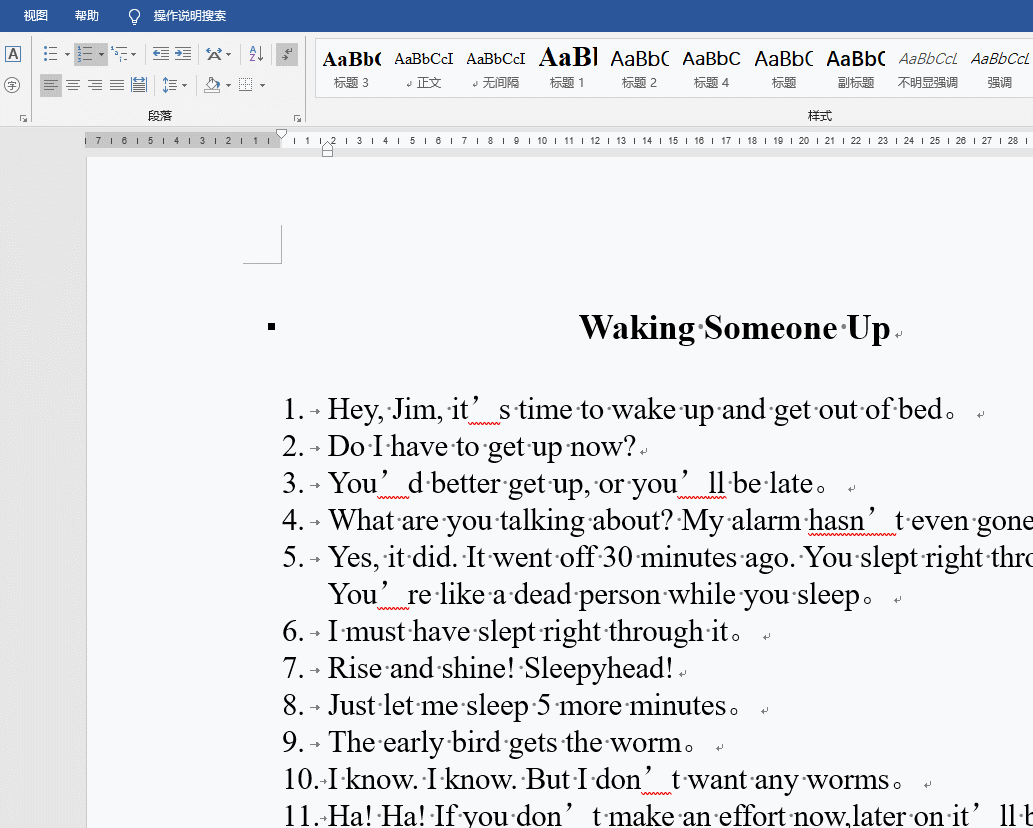Screen dimensions: 1033x828
Task: Apply the 副标题 style
Action: (x=855, y=68)
